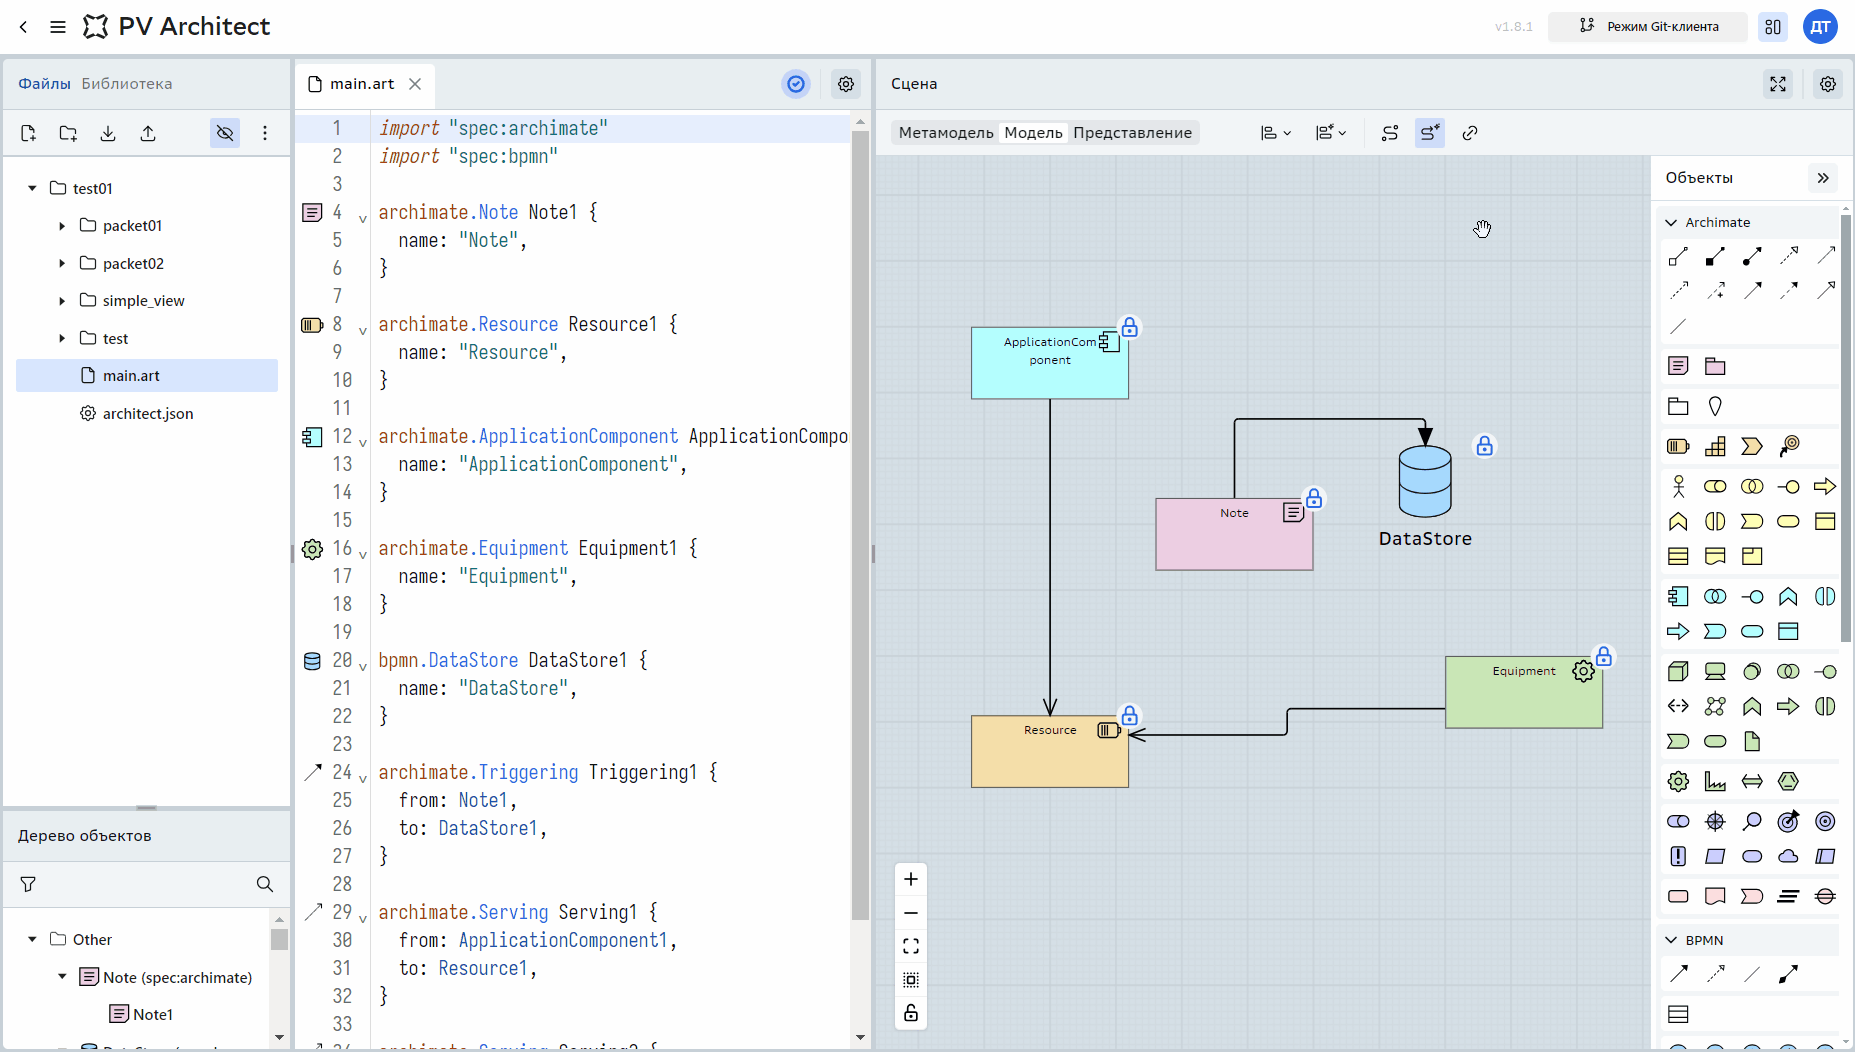Image resolution: width=1855 pixels, height=1052 pixels.
Task: Click the new file icon in Files toolbar
Action: pyautogui.click(x=28, y=133)
